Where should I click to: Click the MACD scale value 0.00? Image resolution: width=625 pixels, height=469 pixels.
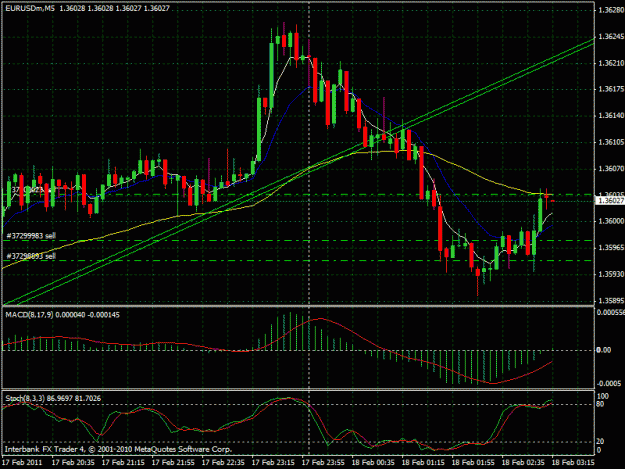(604, 350)
